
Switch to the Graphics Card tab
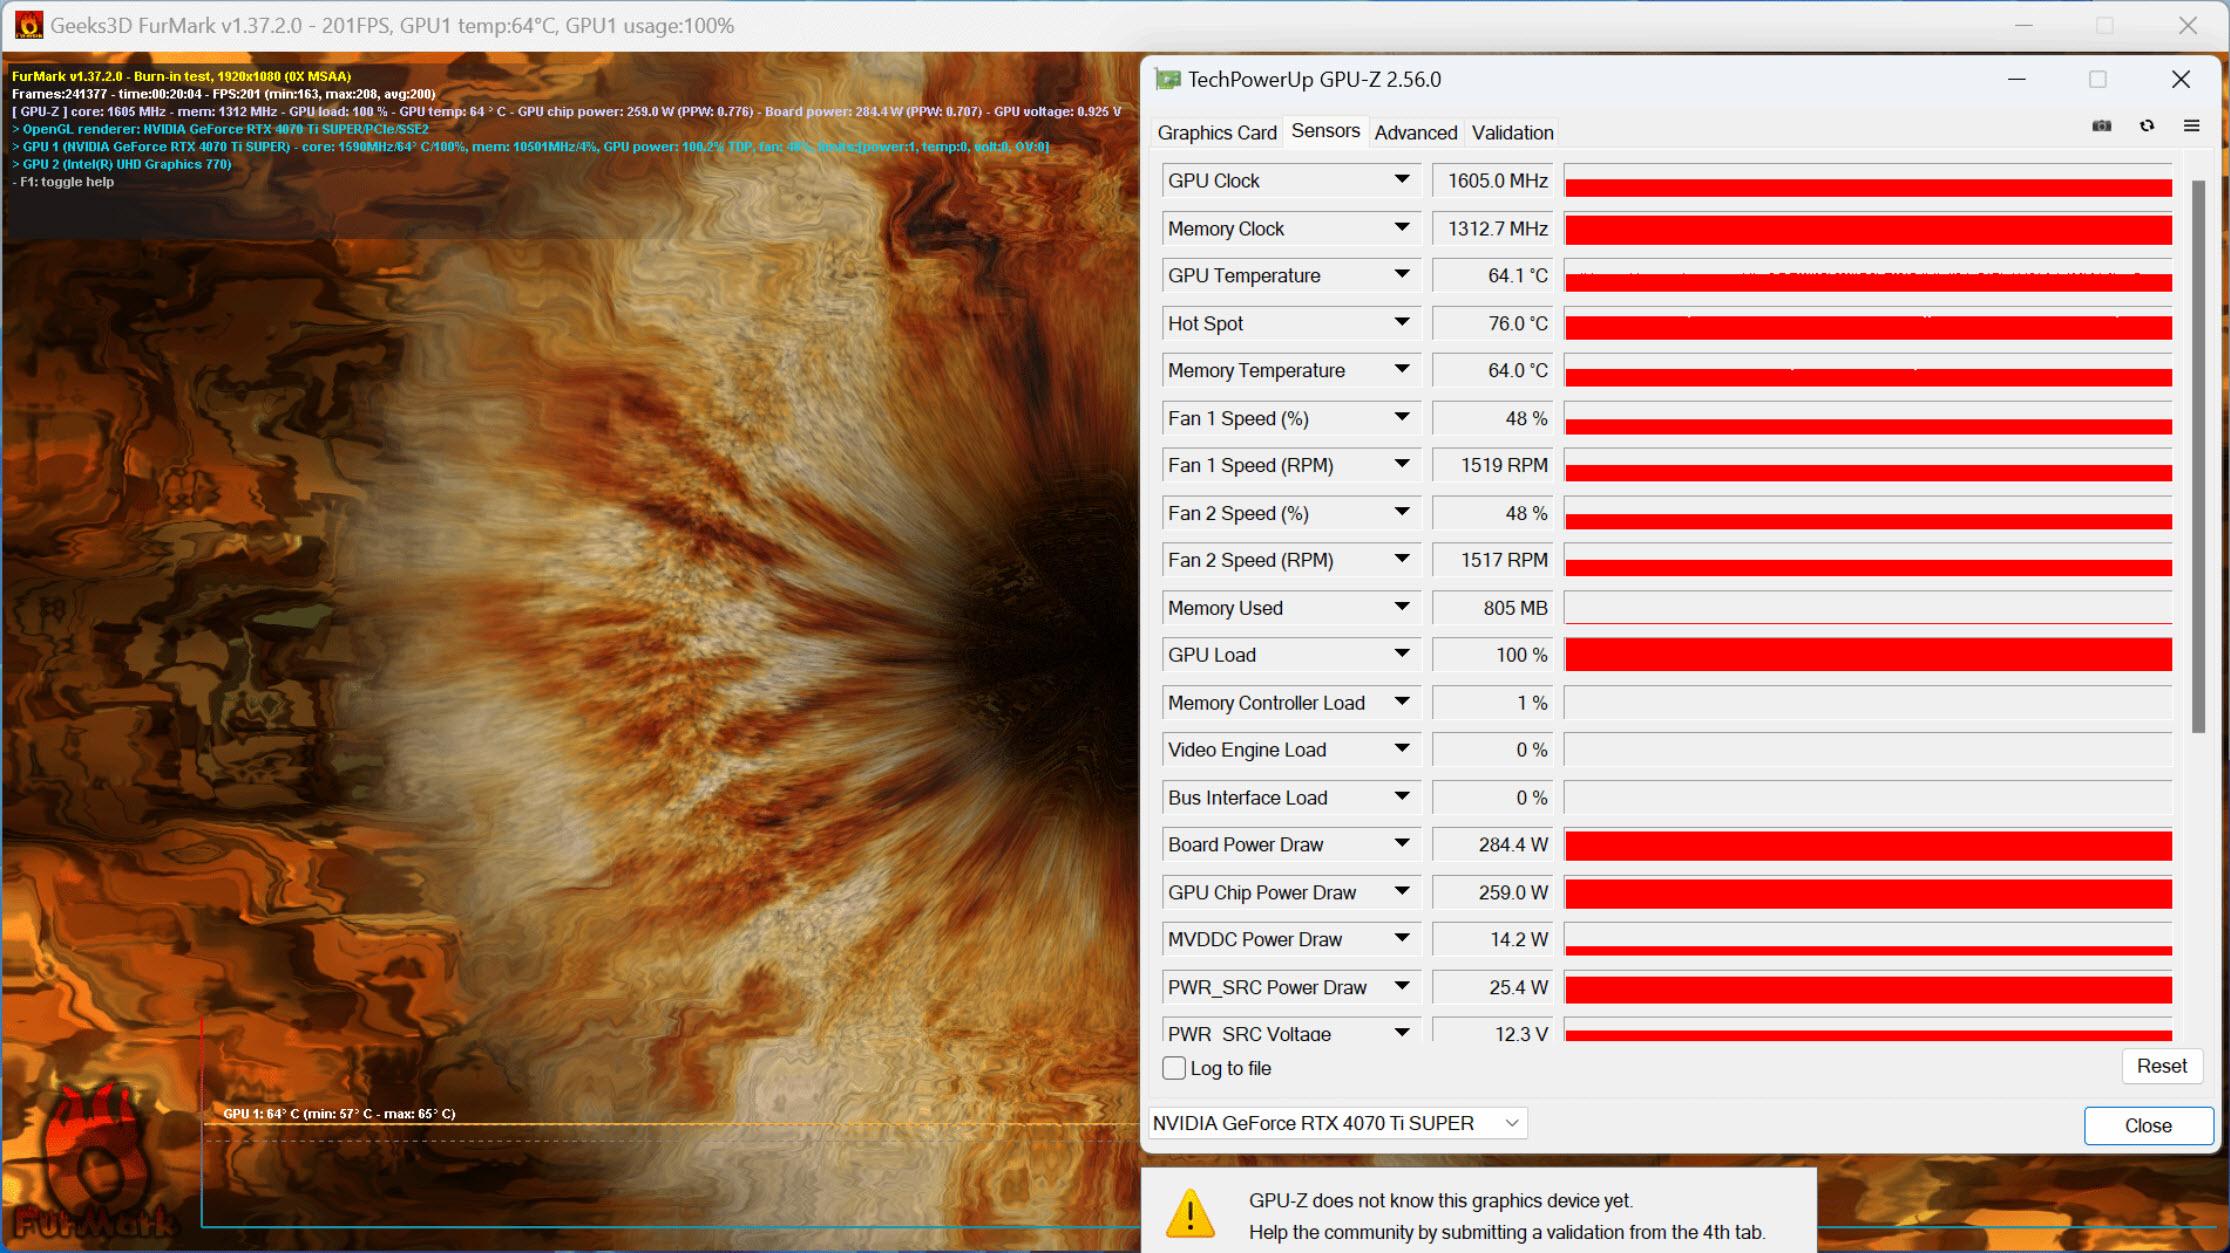click(x=1218, y=130)
